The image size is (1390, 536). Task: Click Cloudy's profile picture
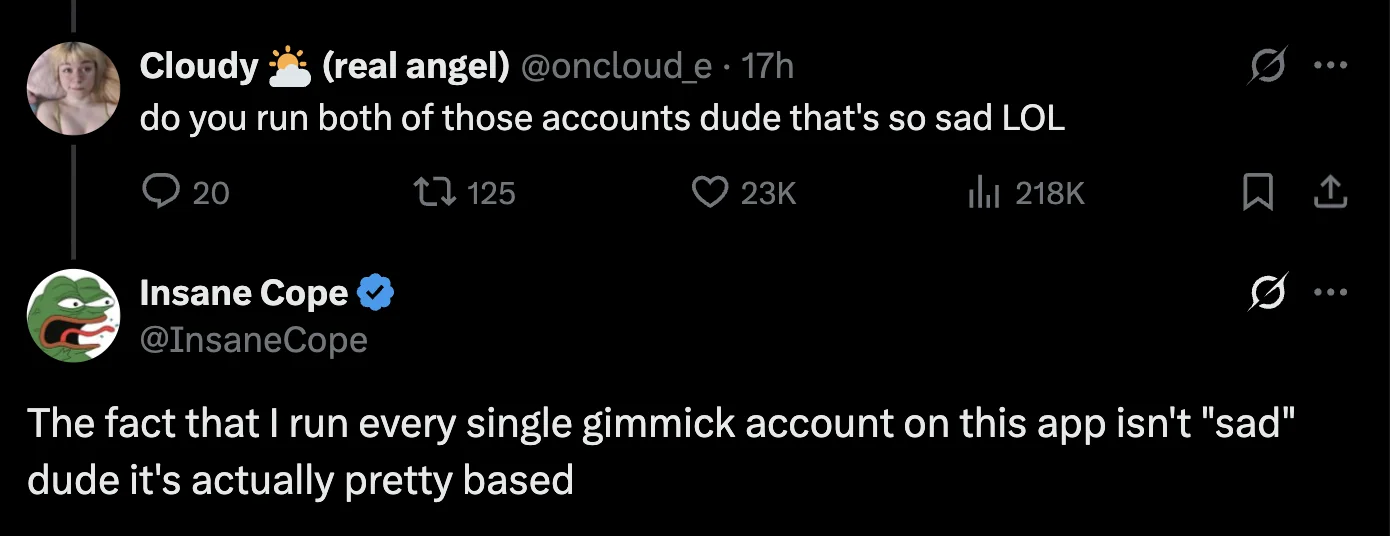(72, 88)
